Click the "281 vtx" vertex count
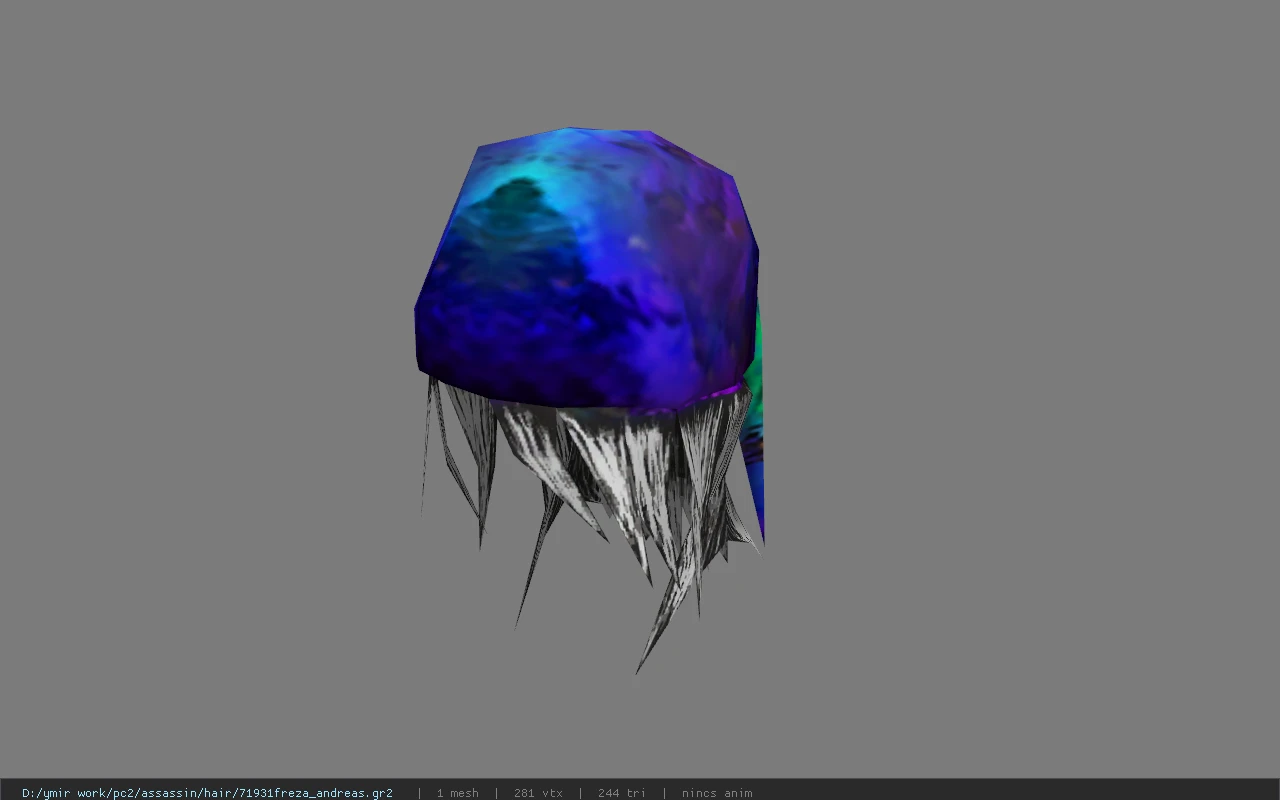This screenshot has width=1280, height=800. [x=538, y=793]
